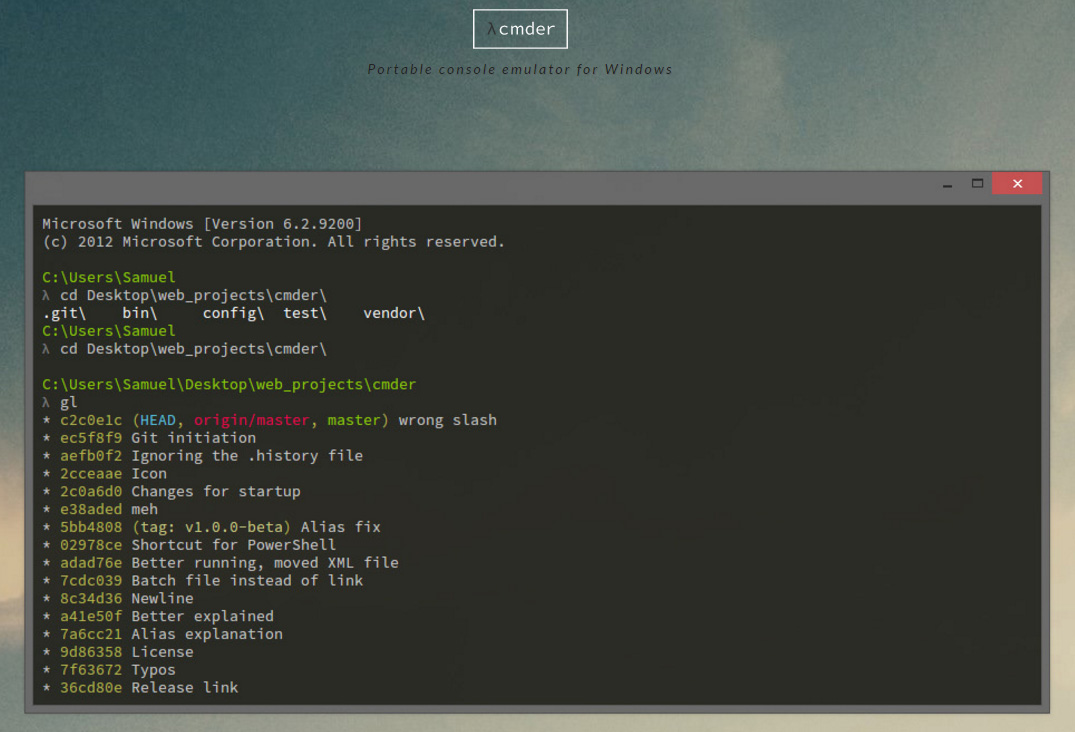Click the cmder logo box
The height and width of the screenshot is (732, 1075).
tap(520, 29)
